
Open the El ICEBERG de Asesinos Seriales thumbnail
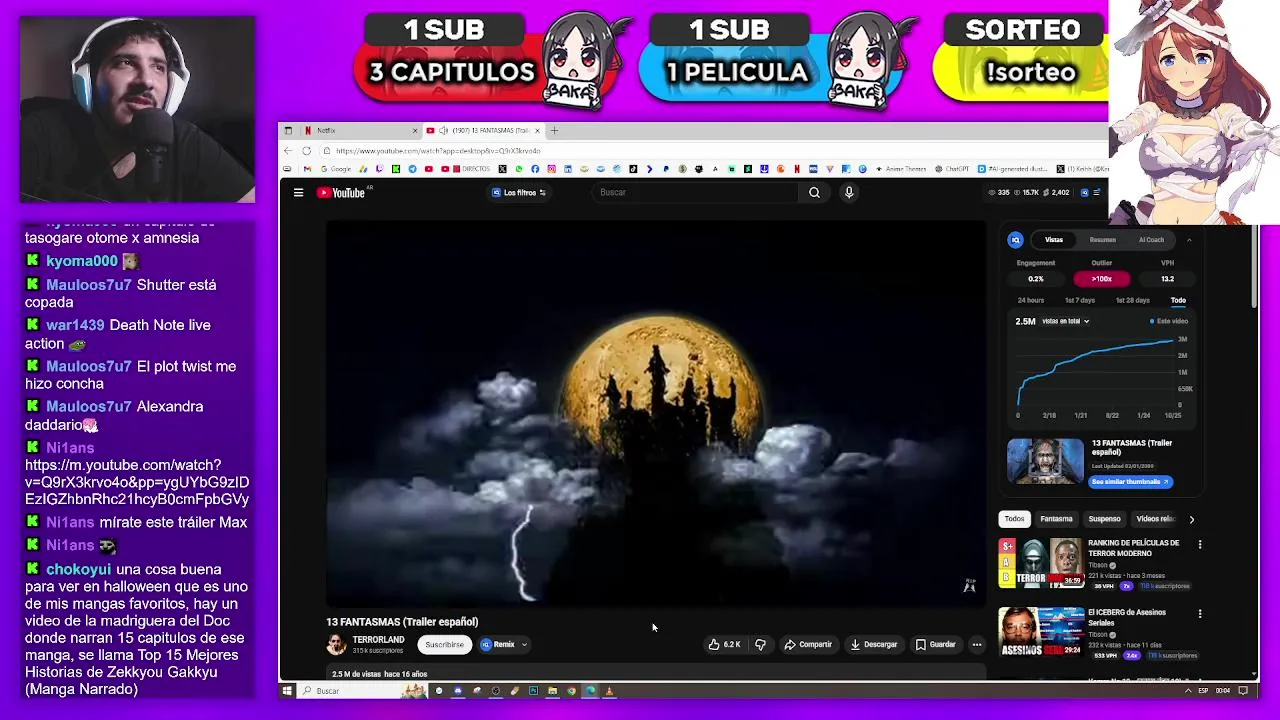coord(1040,632)
